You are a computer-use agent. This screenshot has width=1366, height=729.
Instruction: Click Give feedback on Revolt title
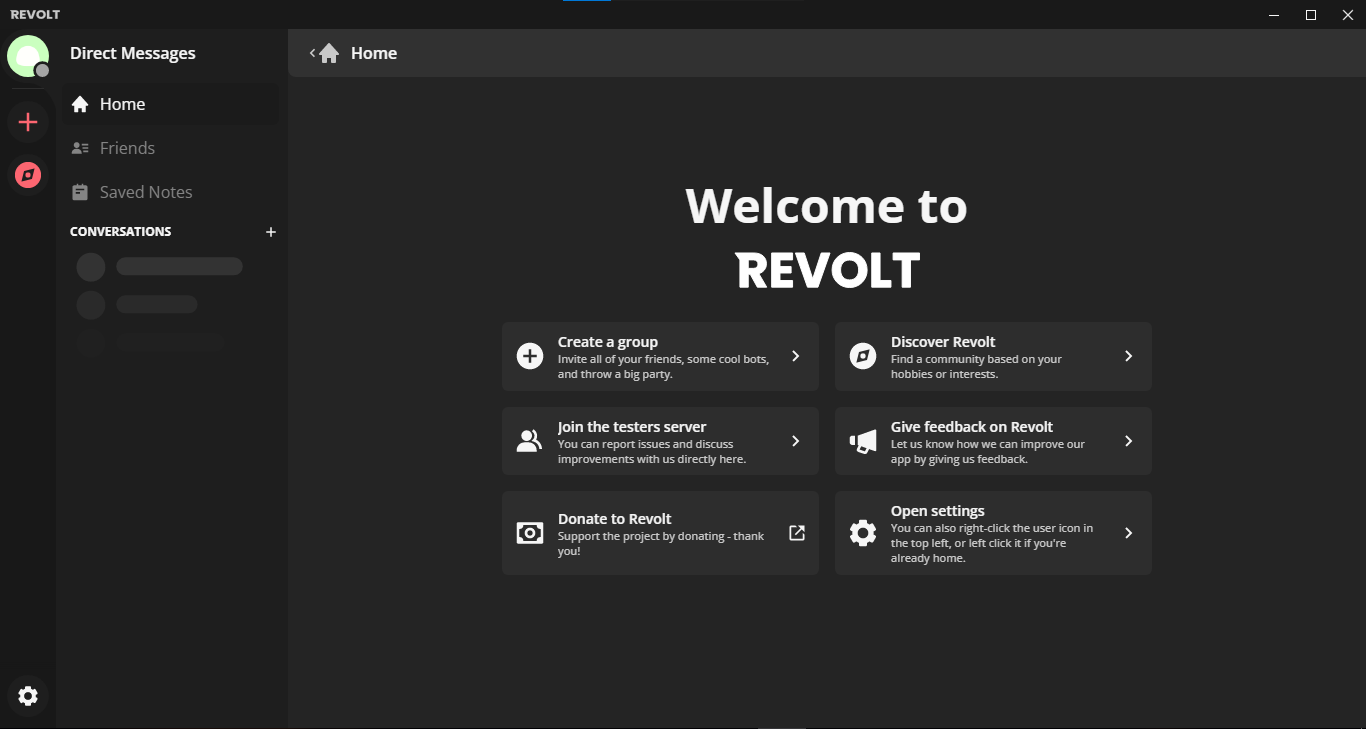click(972, 427)
